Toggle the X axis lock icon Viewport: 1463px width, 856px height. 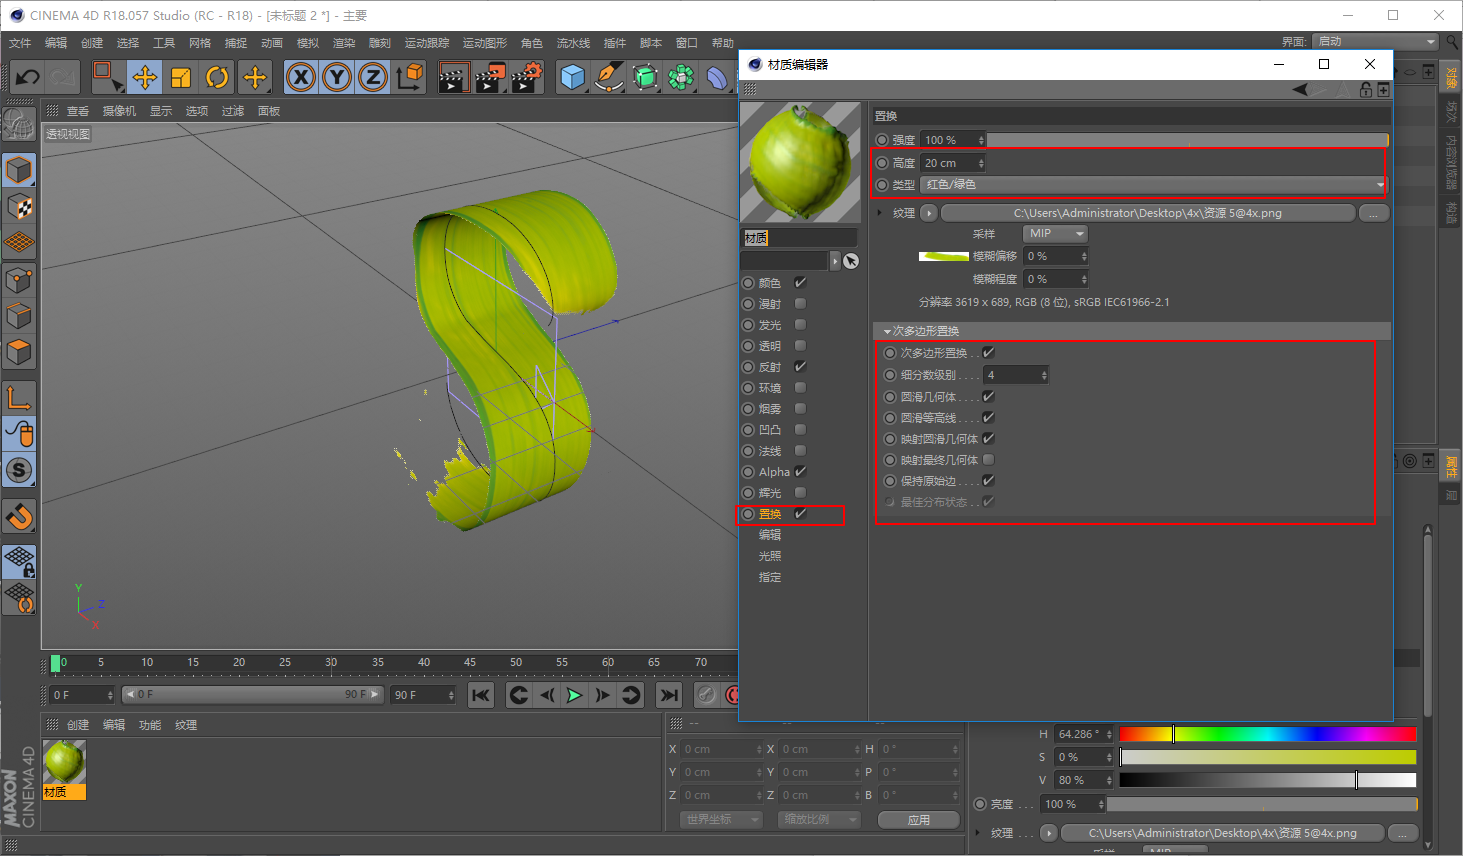pyautogui.click(x=300, y=77)
